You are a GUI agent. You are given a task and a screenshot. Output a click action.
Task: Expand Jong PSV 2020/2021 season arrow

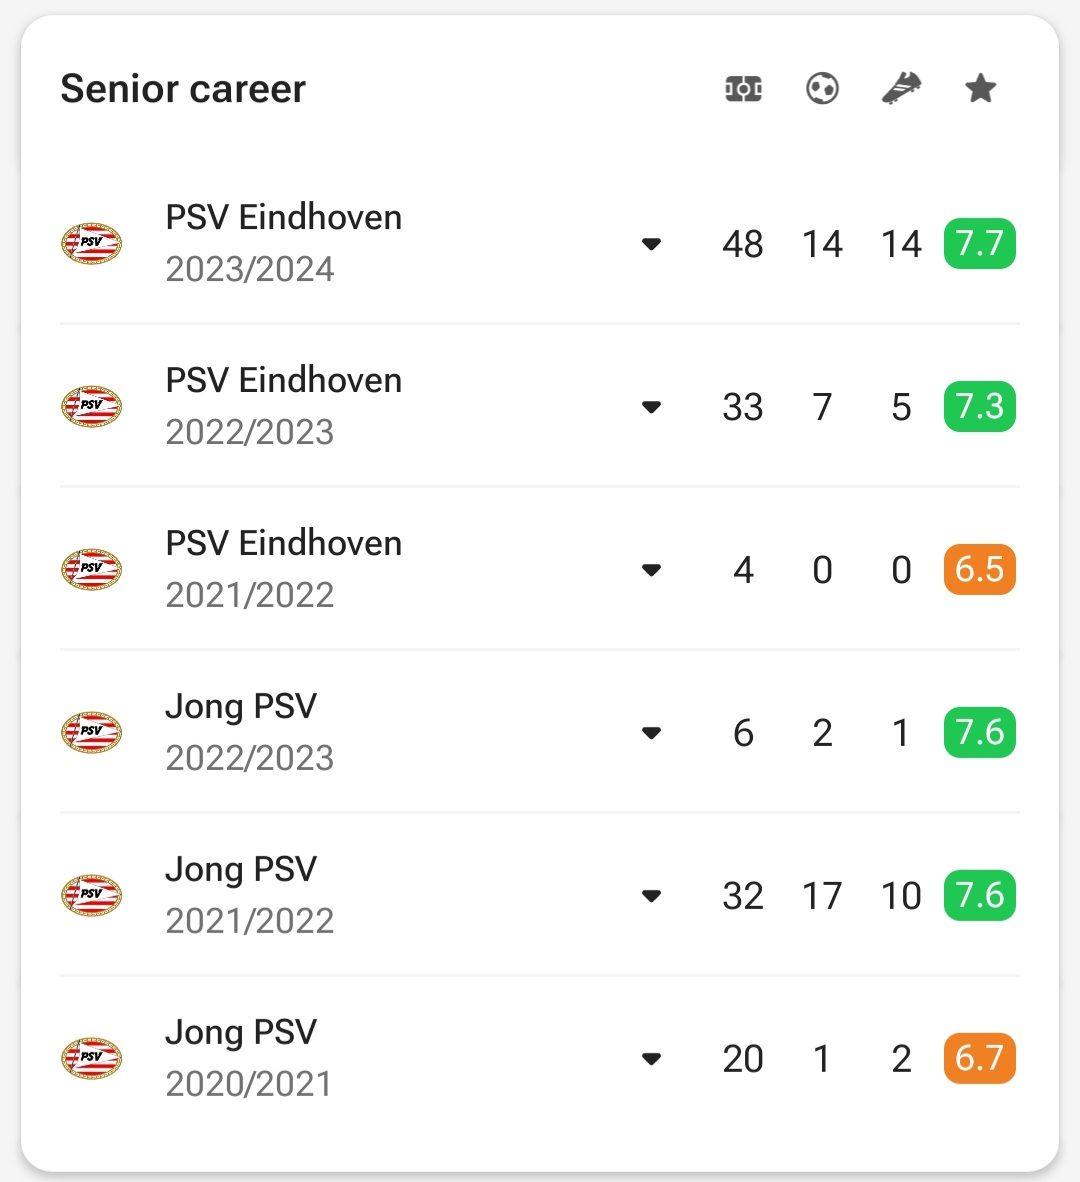(651, 1058)
